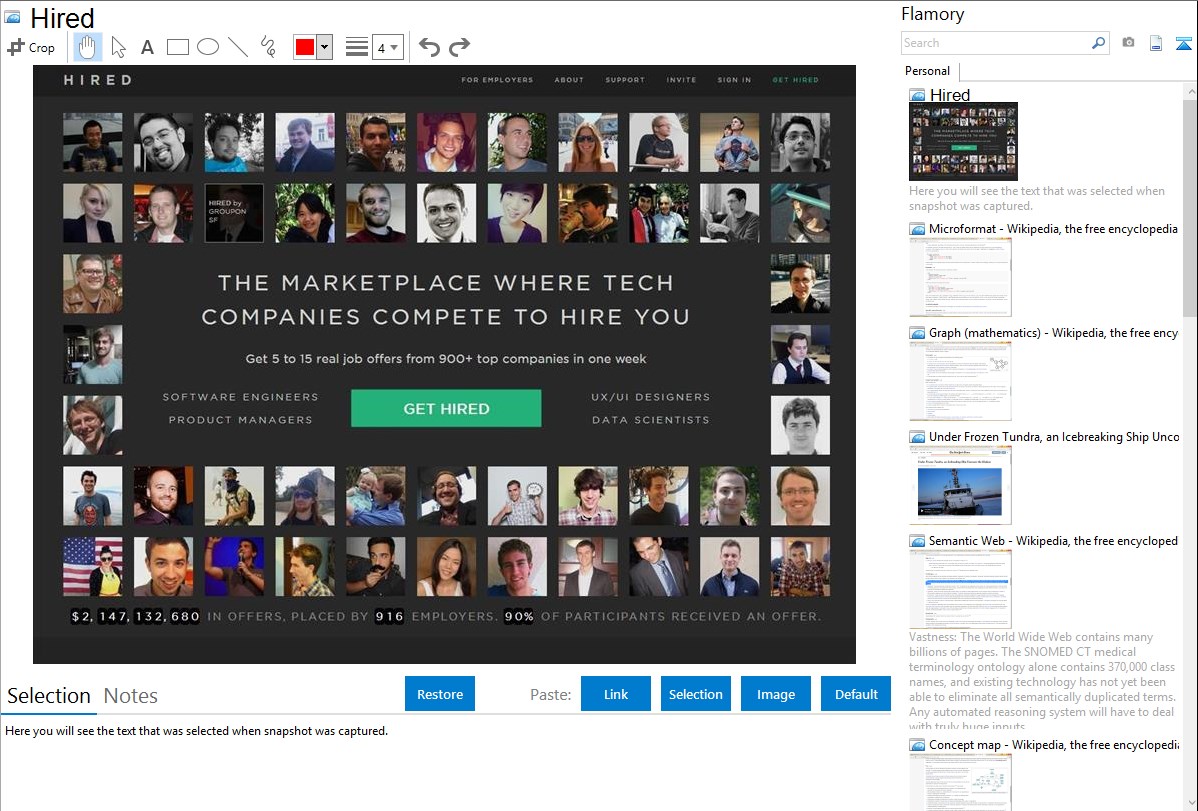Click SUPPORT in the snapshot nav
The height and width of the screenshot is (811, 1198).
(x=625, y=79)
